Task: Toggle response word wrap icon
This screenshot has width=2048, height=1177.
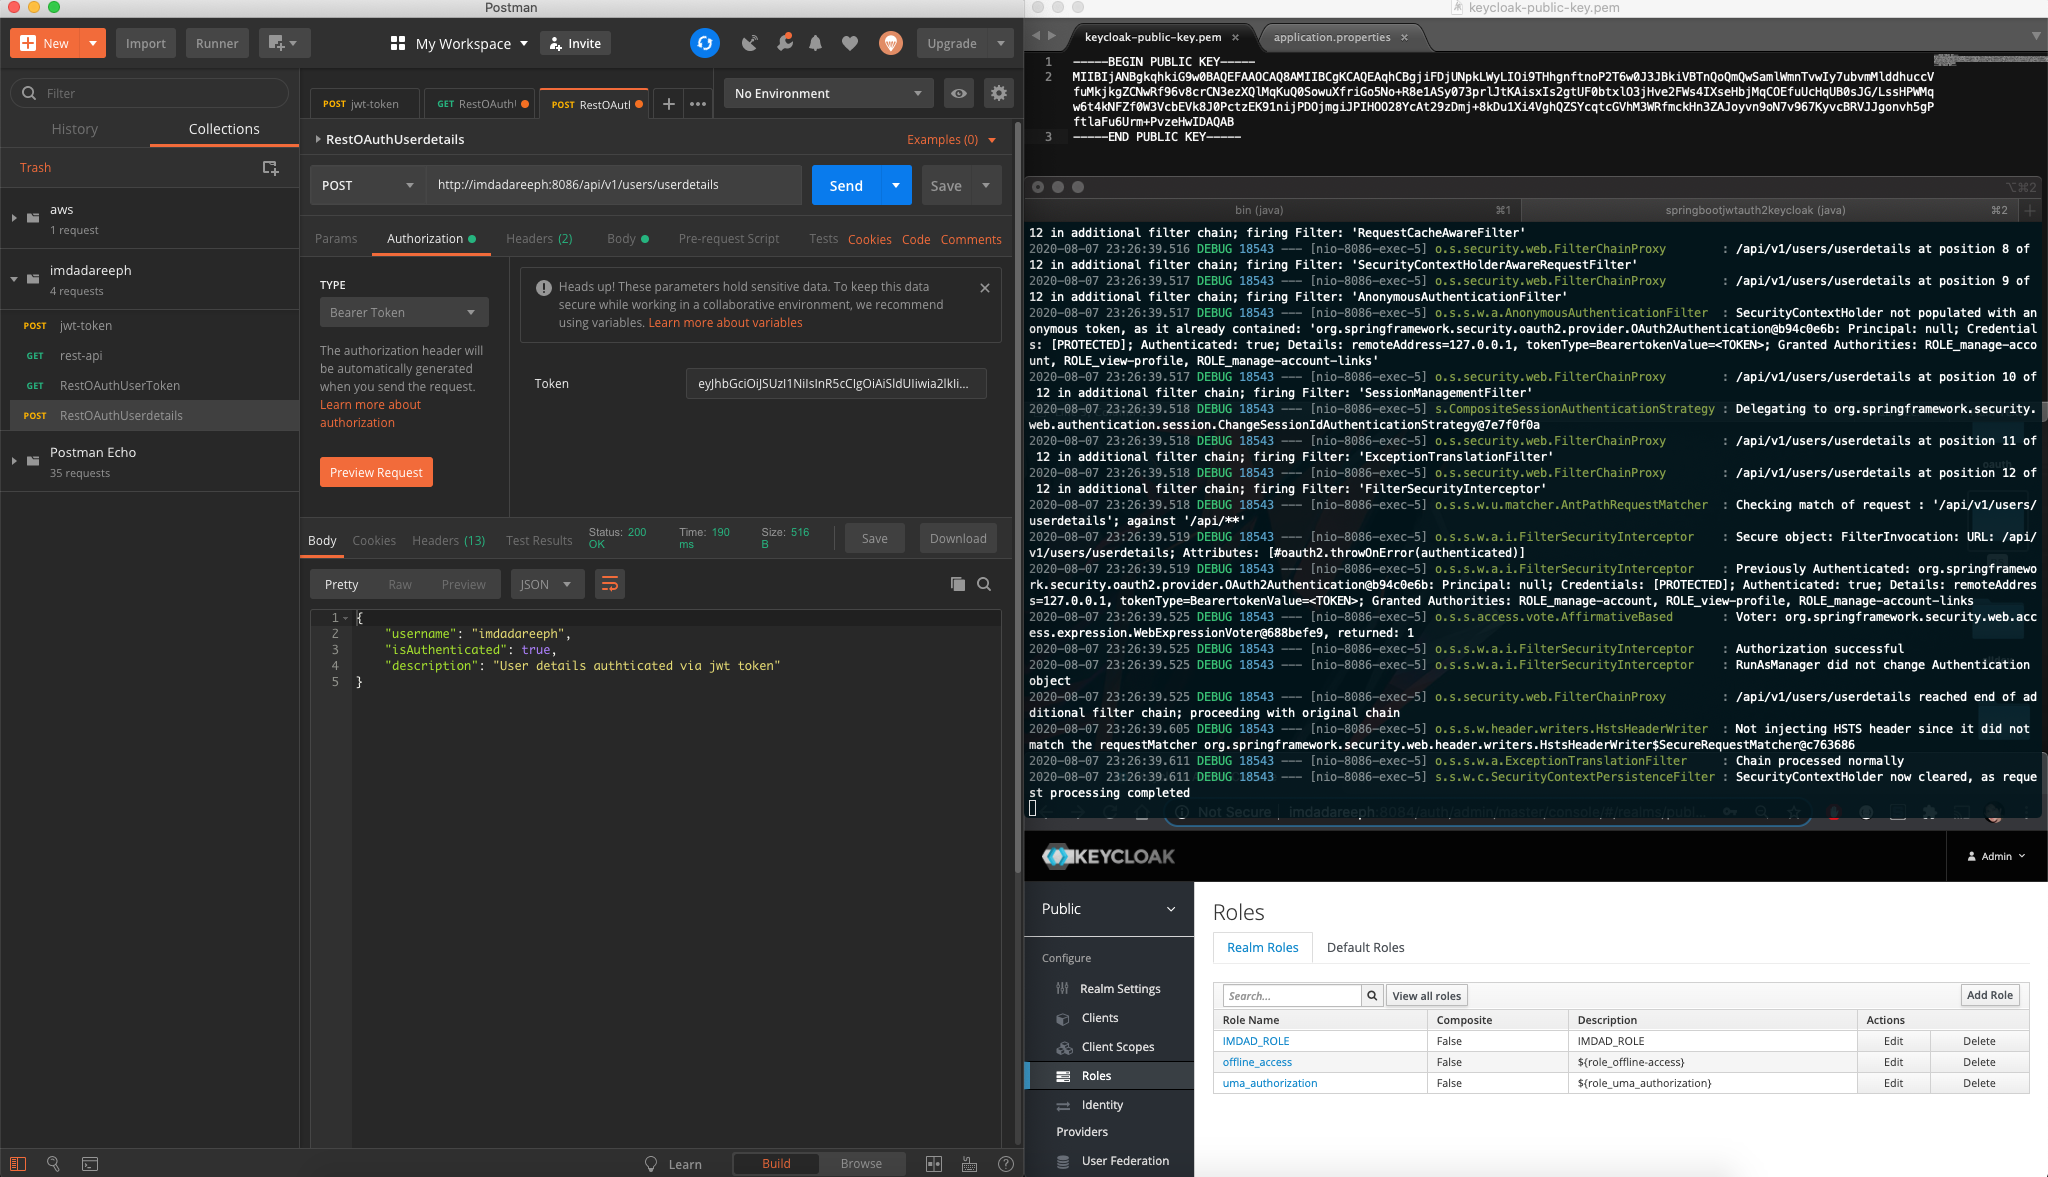Action: point(609,584)
